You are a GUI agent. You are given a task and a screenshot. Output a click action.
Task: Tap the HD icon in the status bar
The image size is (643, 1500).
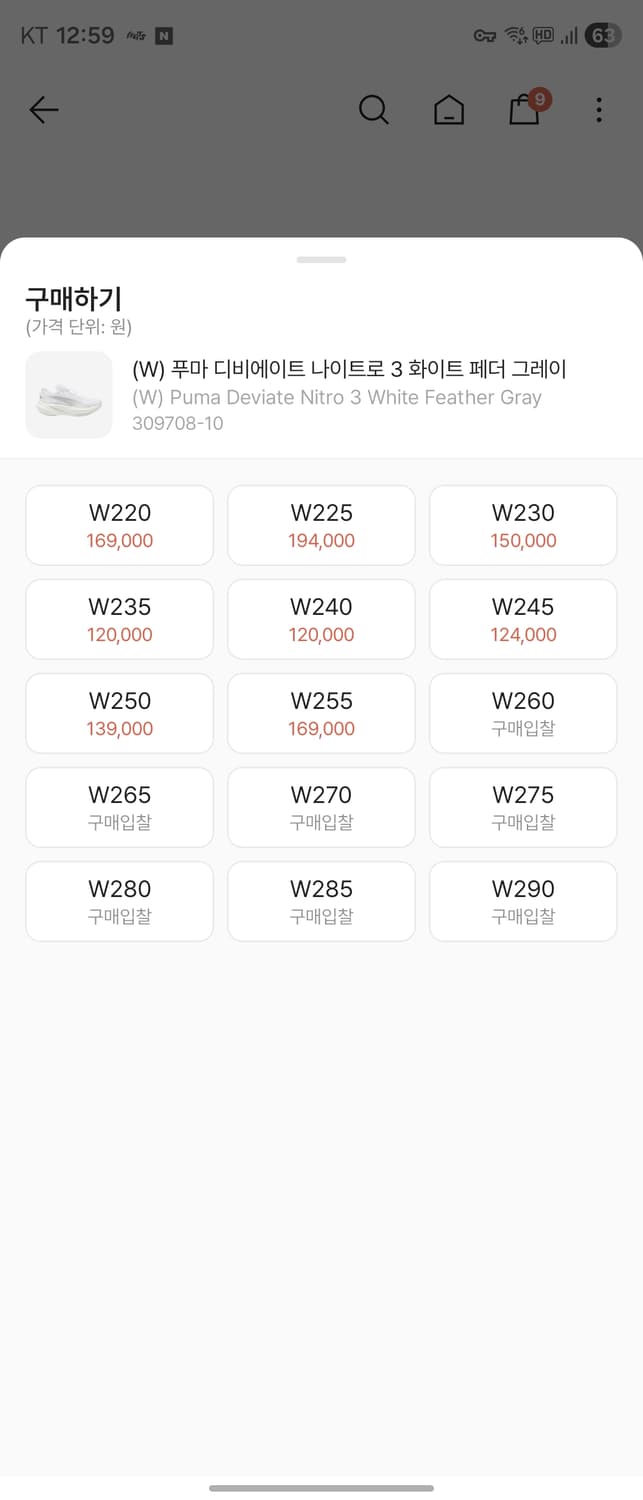point(543,33)
